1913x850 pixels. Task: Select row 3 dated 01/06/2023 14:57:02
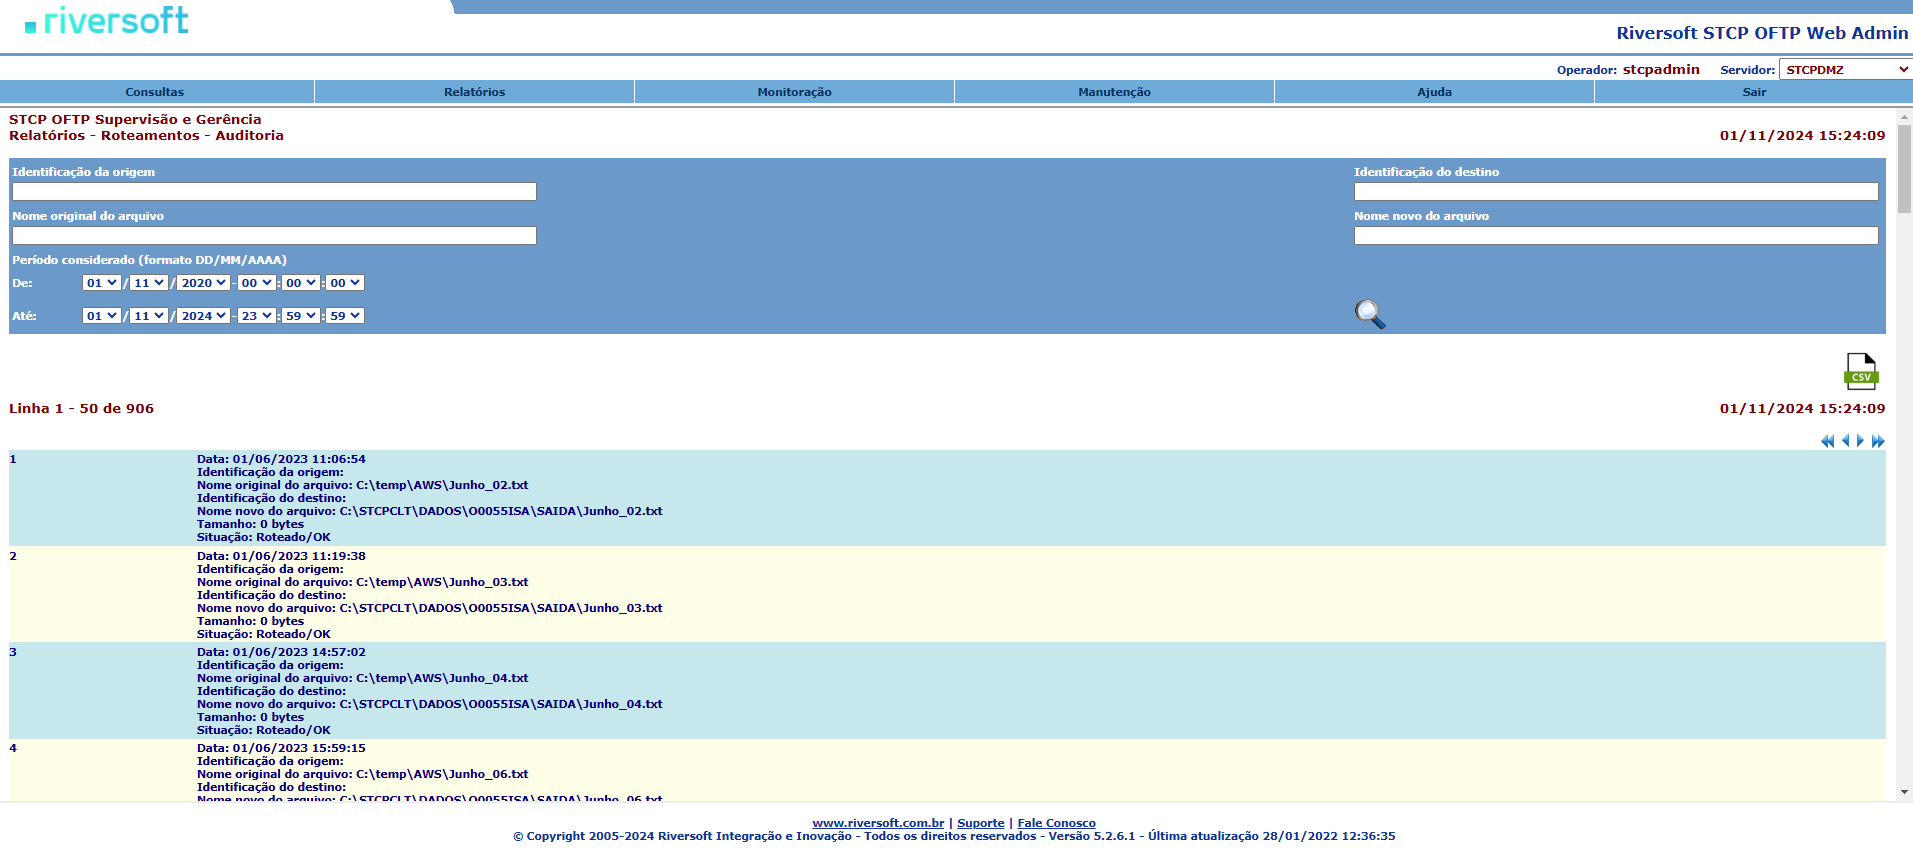(x=947, y=690)
